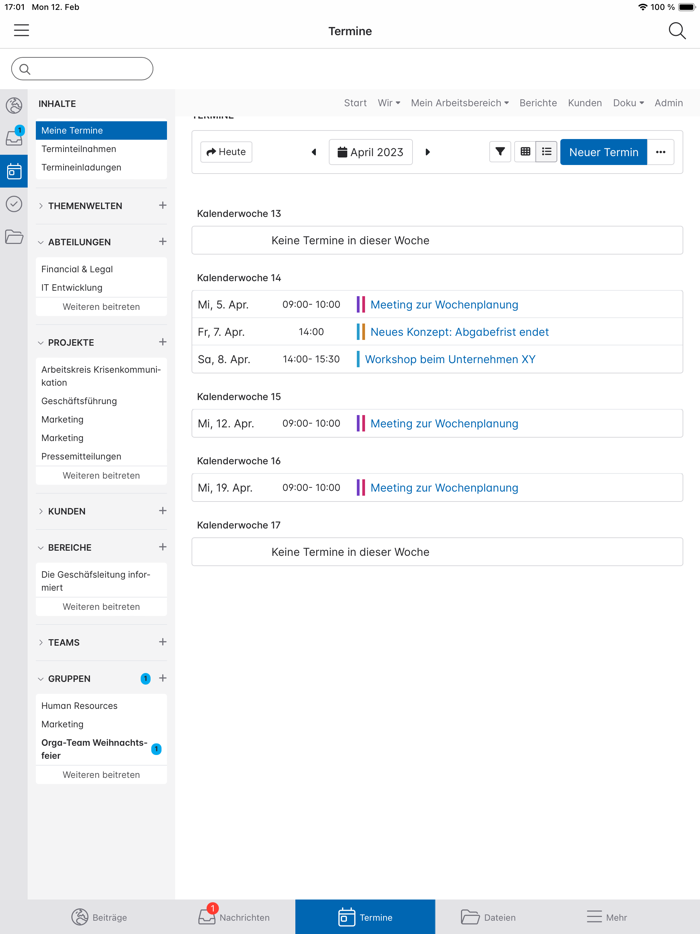Select the calendar Termine icon in sidebar
The image size is (700, 934).
14,172
